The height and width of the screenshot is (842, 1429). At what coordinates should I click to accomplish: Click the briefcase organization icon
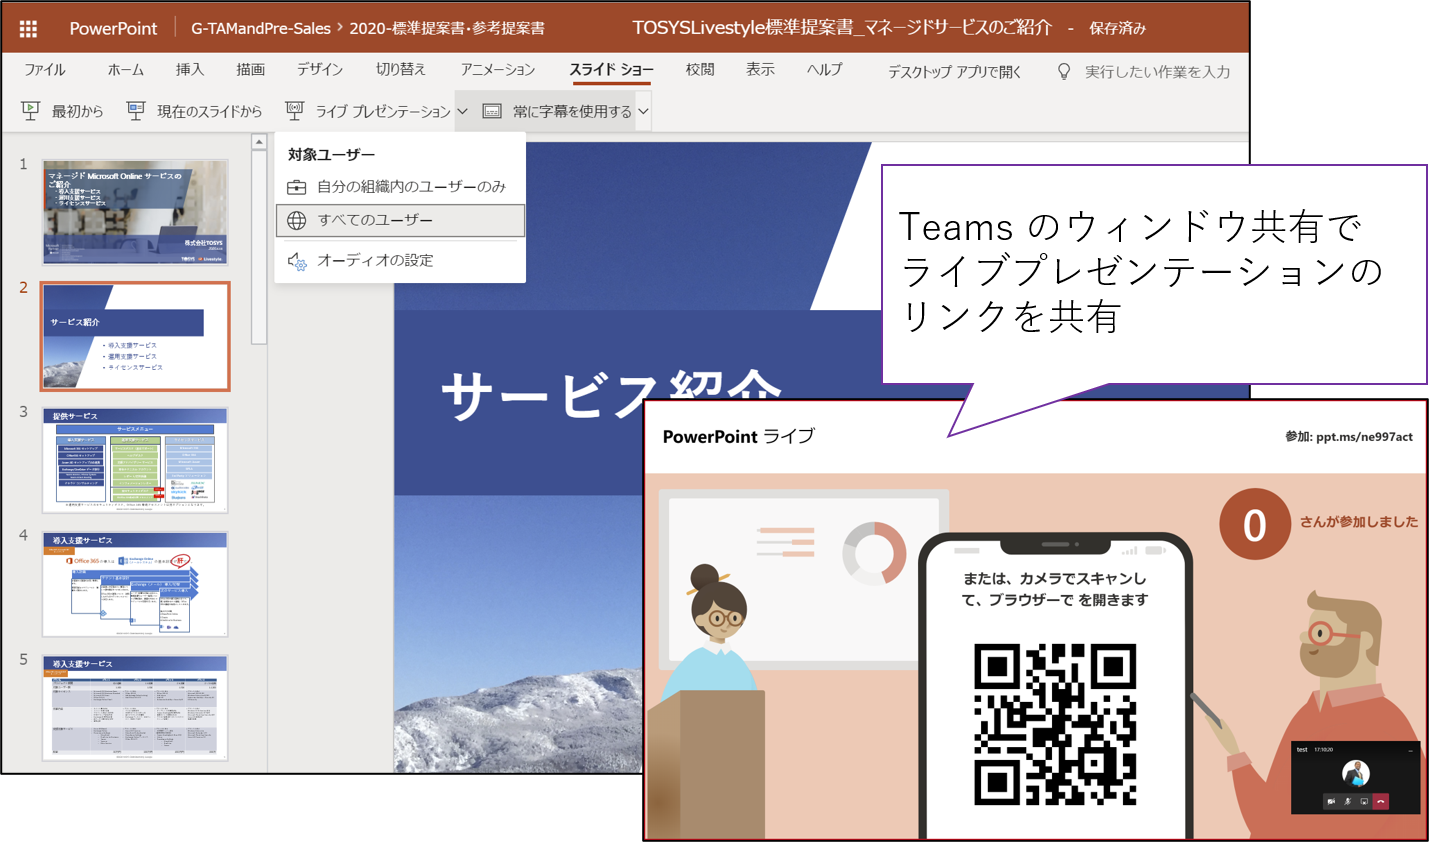tap(296, 187)
